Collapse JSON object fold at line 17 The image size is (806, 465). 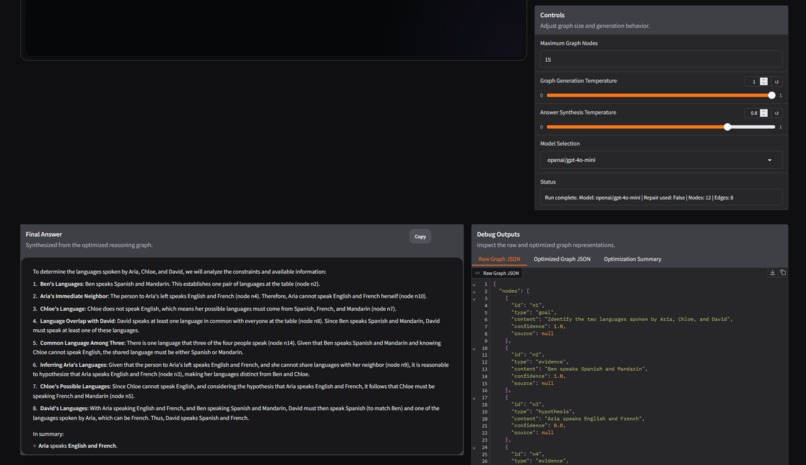(x=474, y=398)
